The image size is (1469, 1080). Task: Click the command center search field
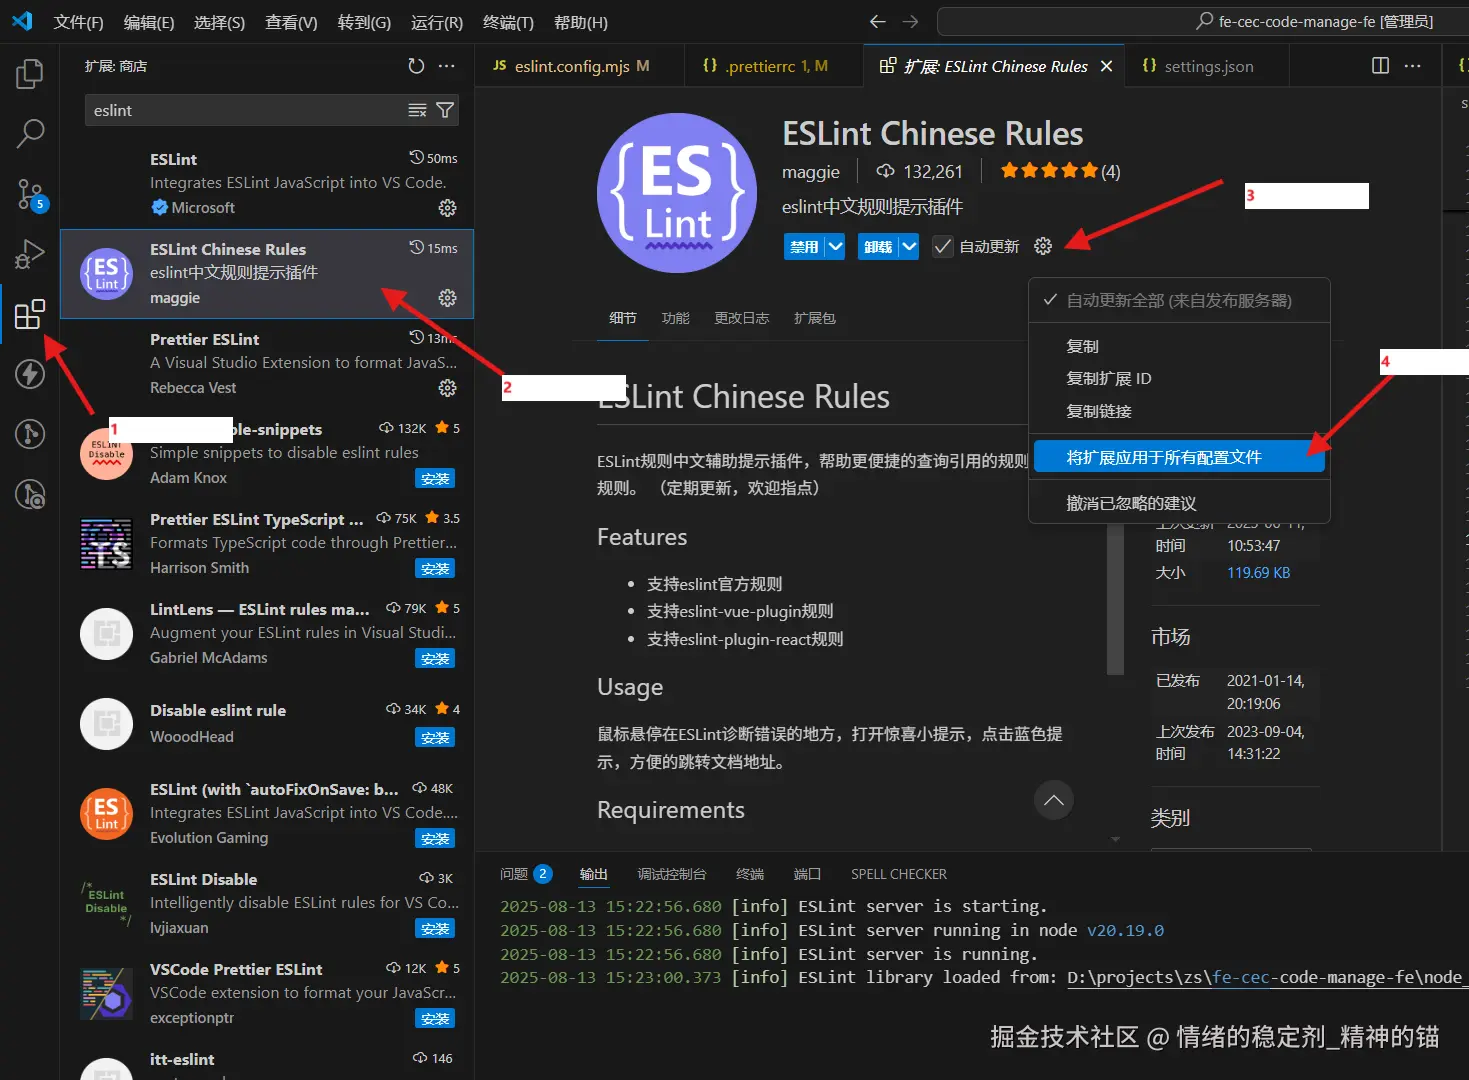(x=1203, y=21)
